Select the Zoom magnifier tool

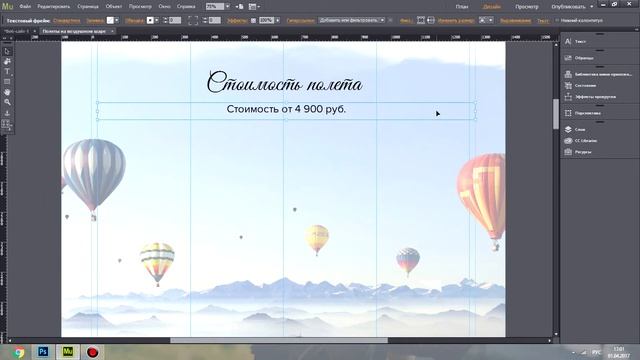pos(7,102)
